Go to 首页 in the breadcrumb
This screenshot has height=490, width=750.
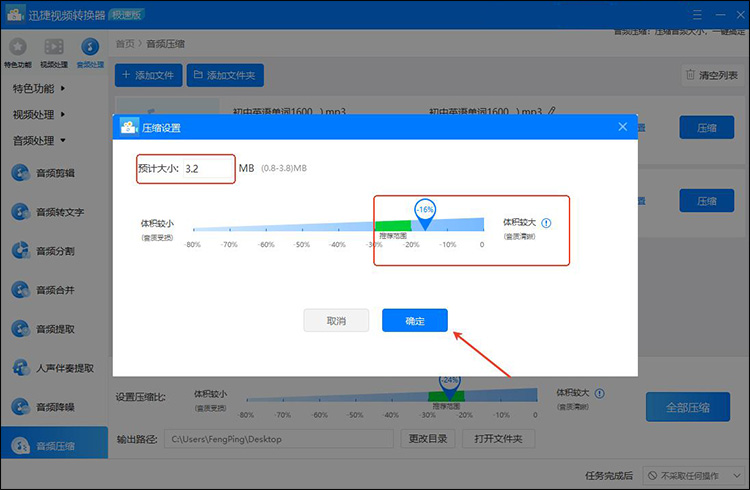125,44
